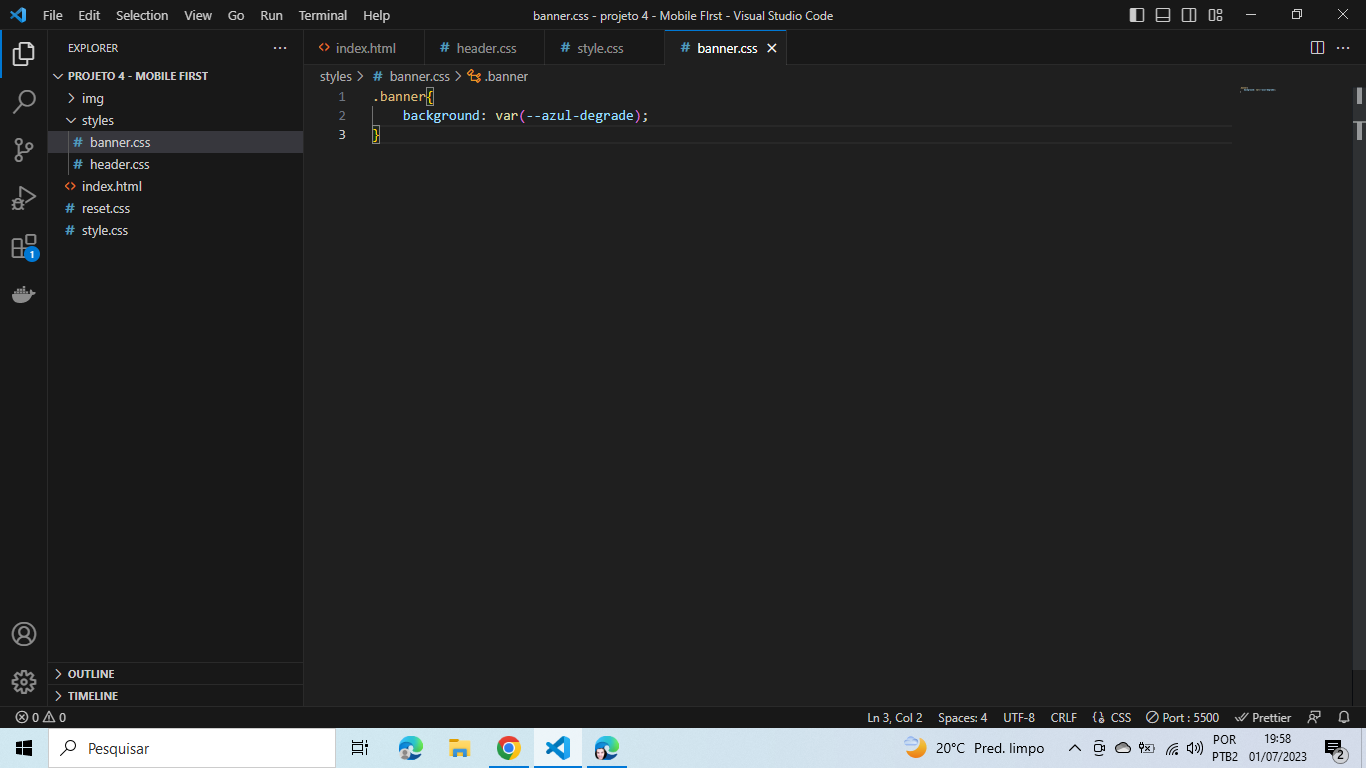This screenshot has height=768, width=1366.
Task: Open the Windows Start menu
Action: click(24, 748)
